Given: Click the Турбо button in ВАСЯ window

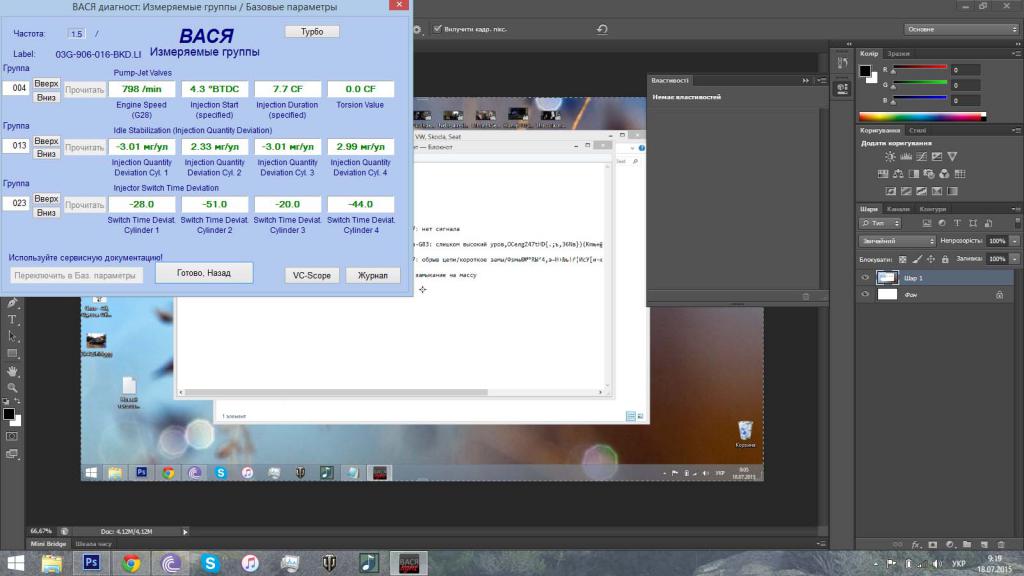Looking at the screenshot, I should click(312, 31).
